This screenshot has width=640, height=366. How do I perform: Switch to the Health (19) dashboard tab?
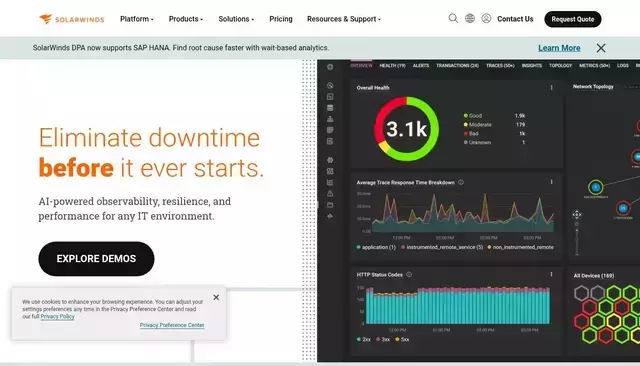pos(392,66)
